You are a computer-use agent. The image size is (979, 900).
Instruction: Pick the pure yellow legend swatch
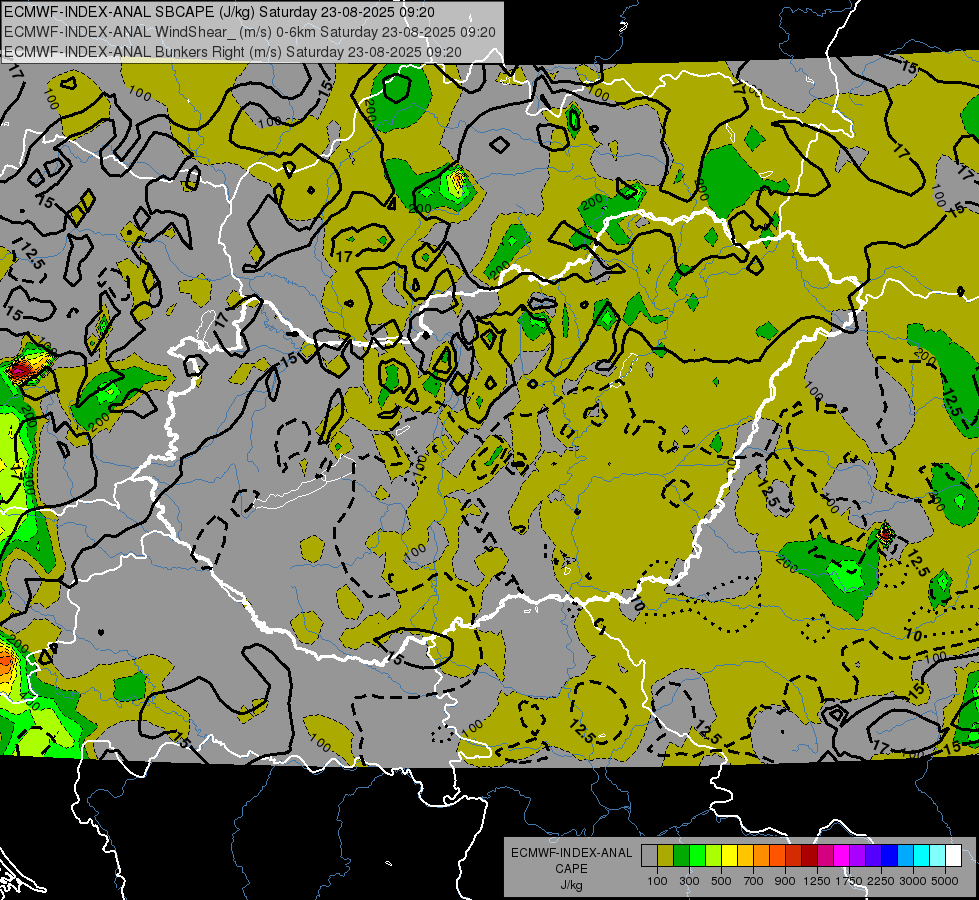pos(730,855)
